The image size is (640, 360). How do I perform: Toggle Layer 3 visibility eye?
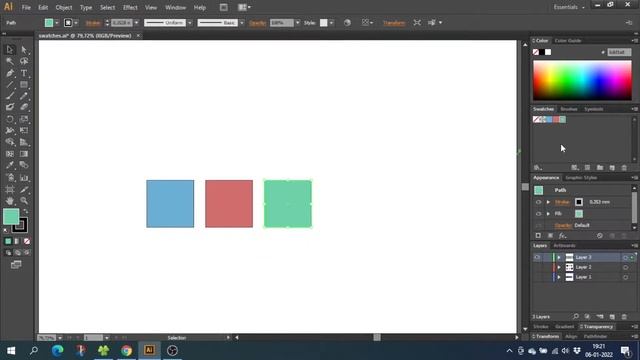(537, 257)
